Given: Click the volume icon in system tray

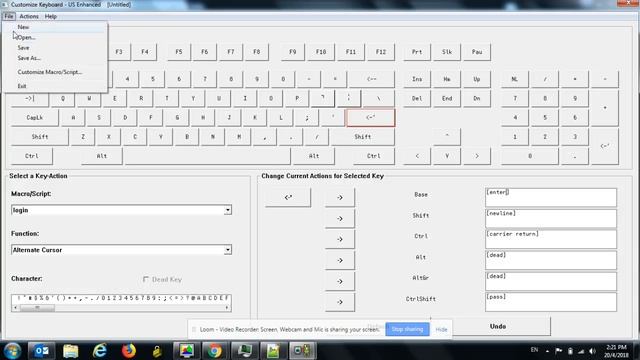Looking at the screenshot, I should [x=592, y=351].
